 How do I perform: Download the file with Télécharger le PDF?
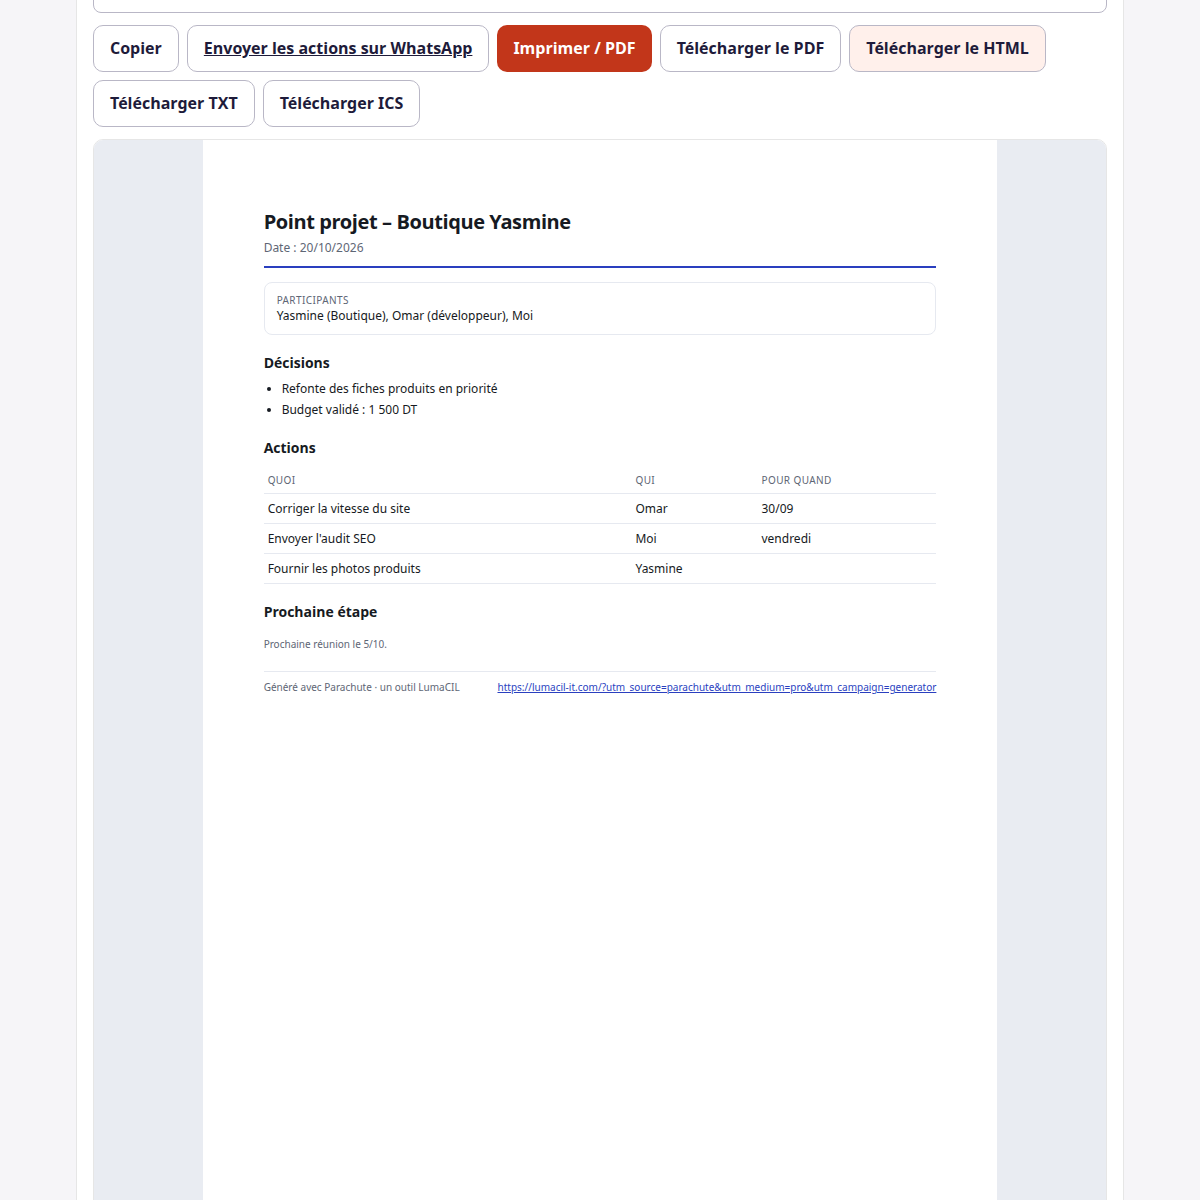point(750,48)
